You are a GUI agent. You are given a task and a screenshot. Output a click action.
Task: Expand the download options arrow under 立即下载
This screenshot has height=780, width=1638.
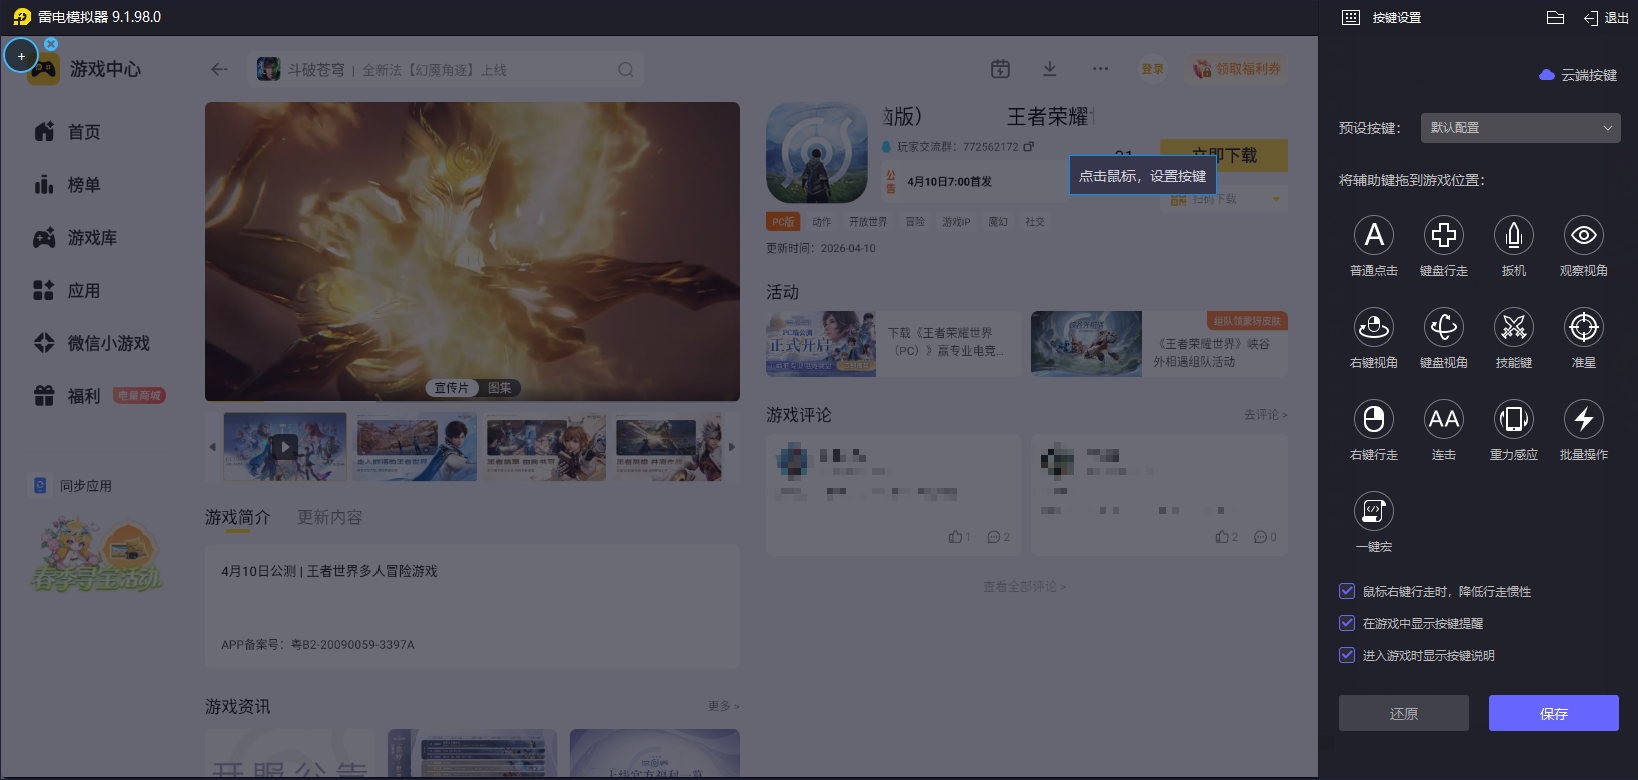pos(1276,199)
